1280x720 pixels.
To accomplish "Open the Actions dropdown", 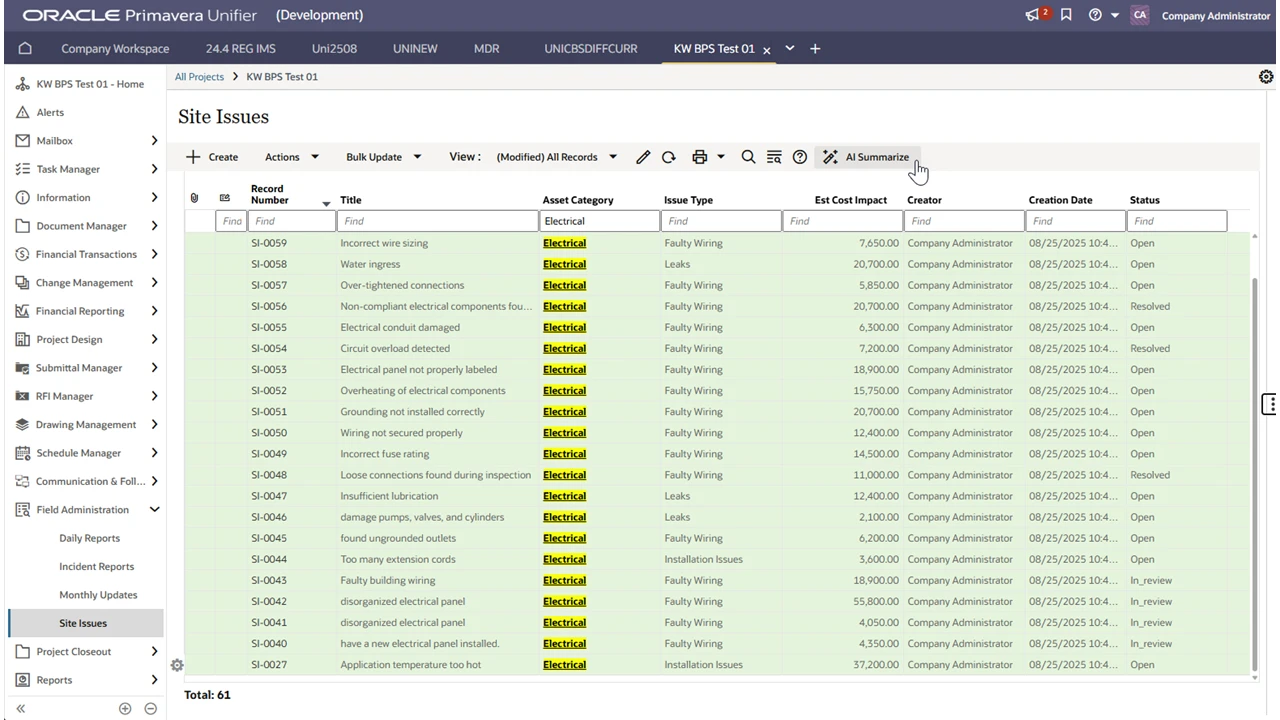I will tap(290, 157).
